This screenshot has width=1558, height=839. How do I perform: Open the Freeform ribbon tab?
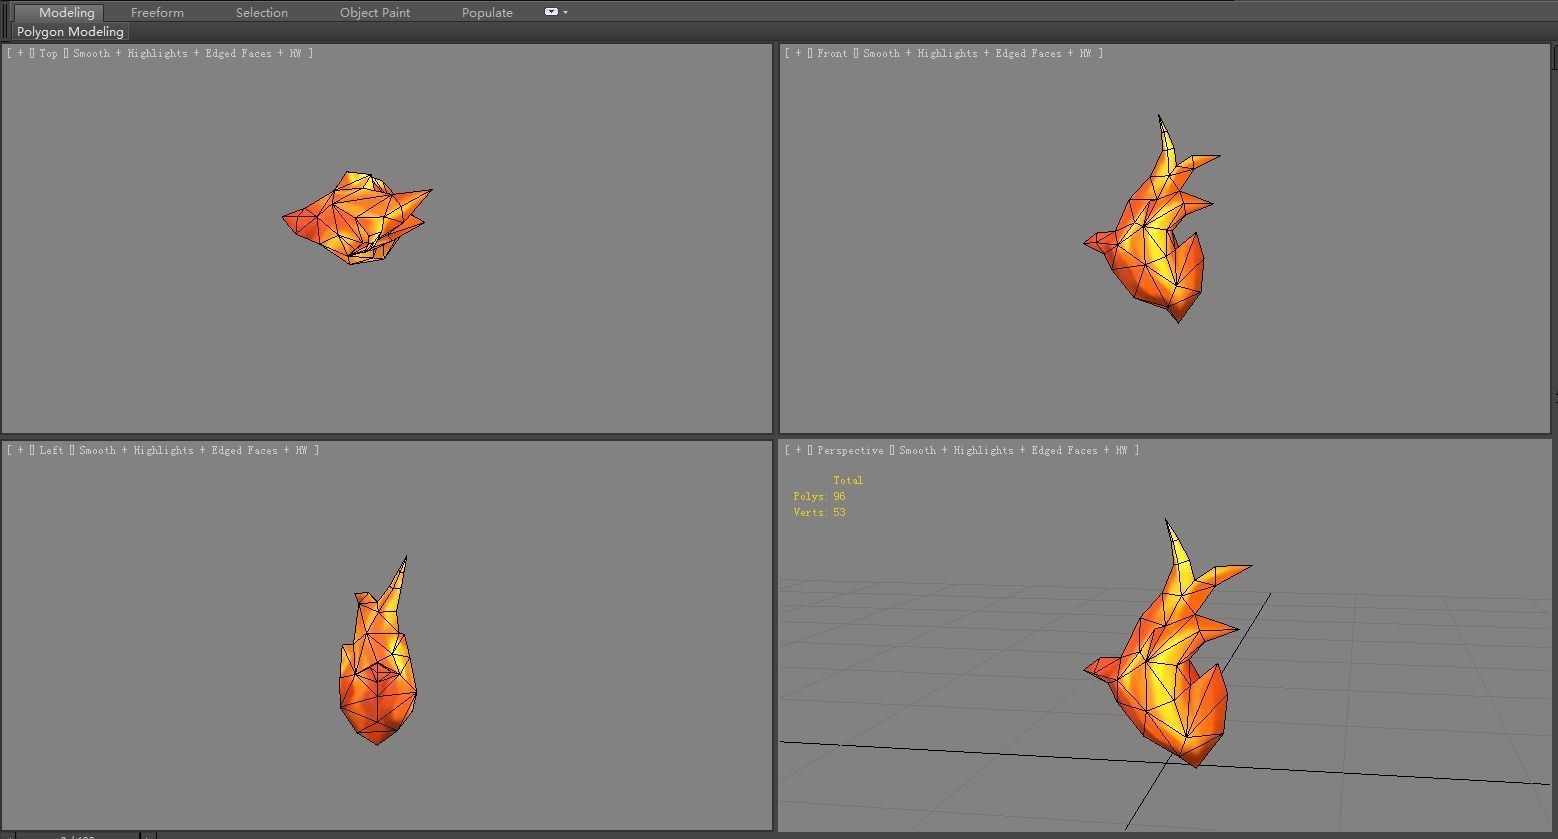pos(157,13)
